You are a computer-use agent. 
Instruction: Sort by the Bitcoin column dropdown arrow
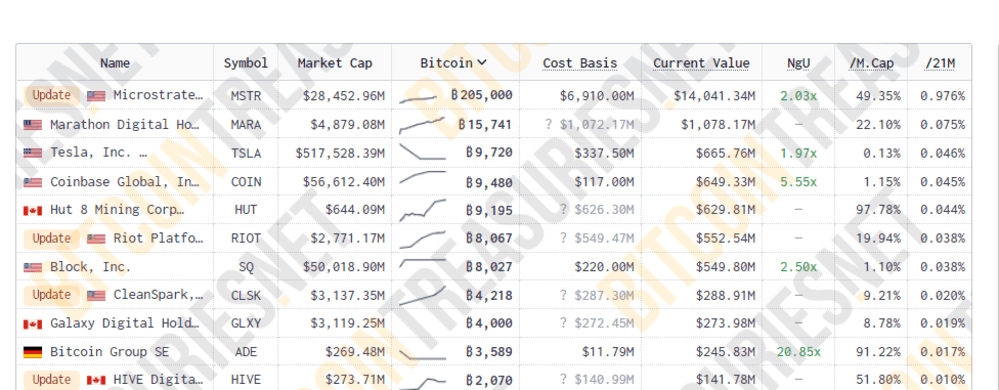(482, 62)
